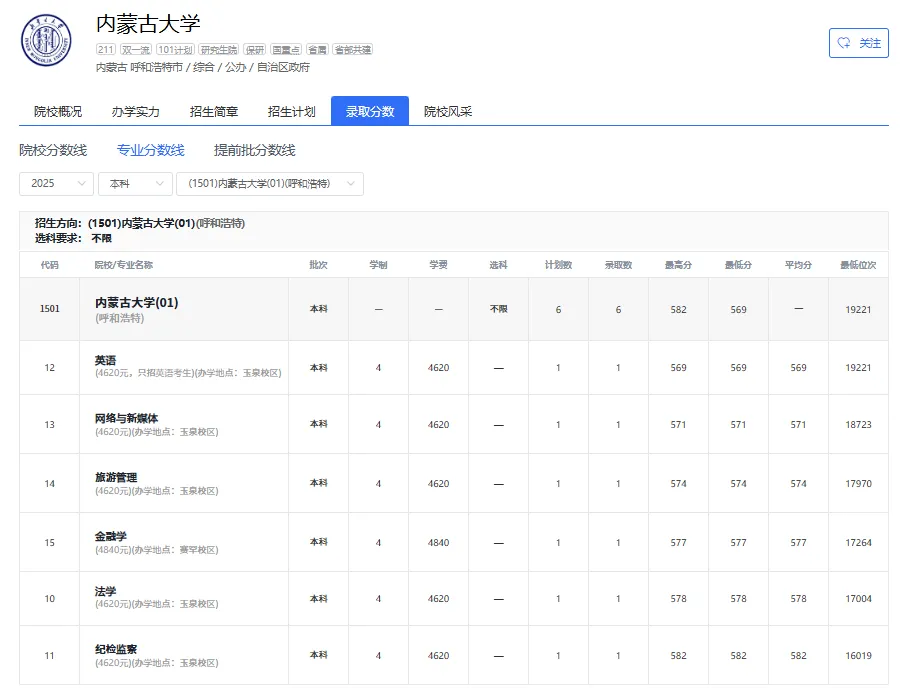Click the 批次 column header

click(318, 265)
